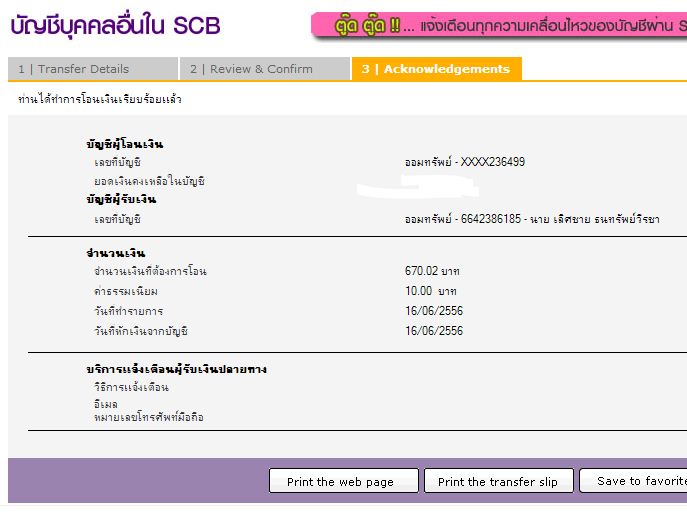Screen dimensions: 687x532
Task: Click Print the web page button
Action: [x=344, y=481]
